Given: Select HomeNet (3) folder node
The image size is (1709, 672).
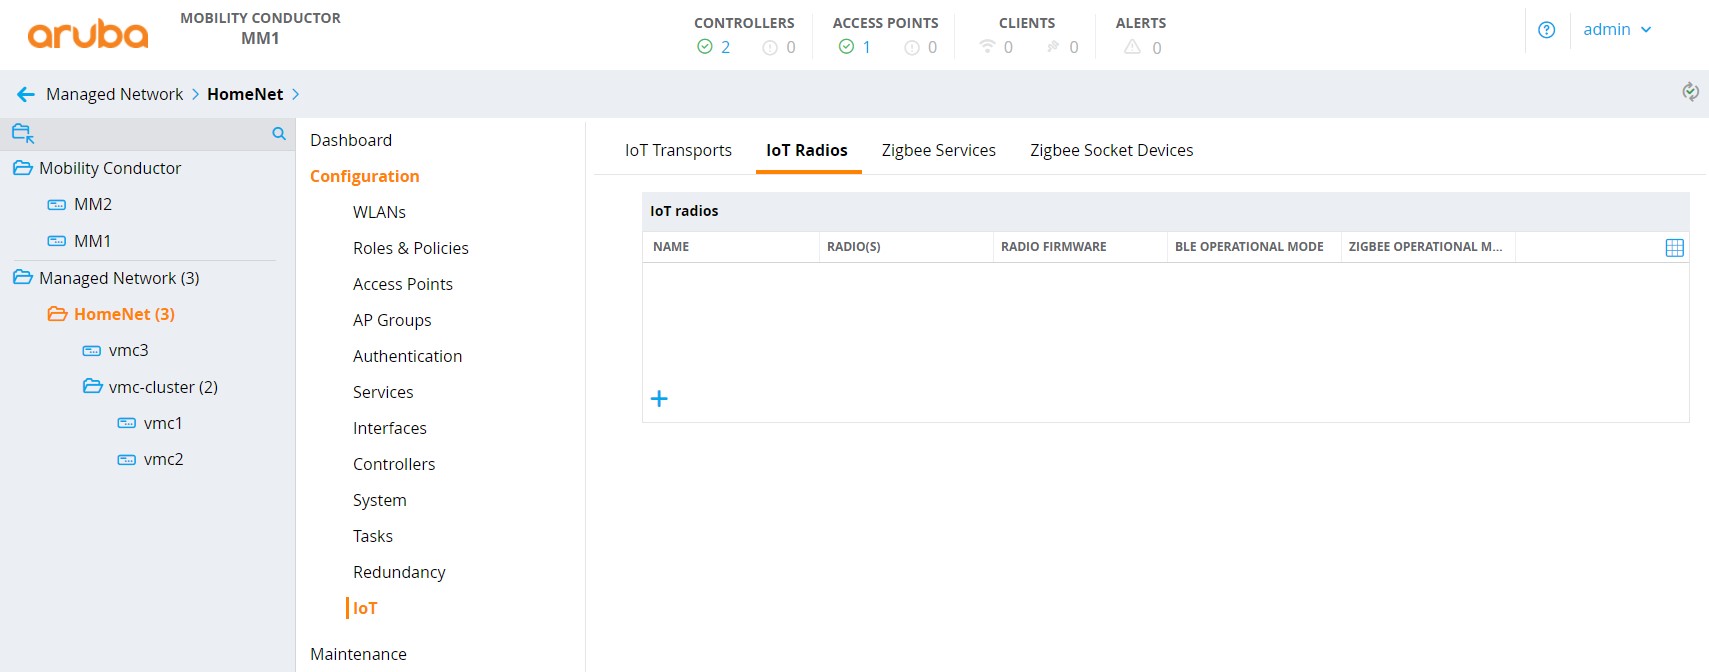Looking at the screenshot, I should pyautogui.click(x=124, y=314).
